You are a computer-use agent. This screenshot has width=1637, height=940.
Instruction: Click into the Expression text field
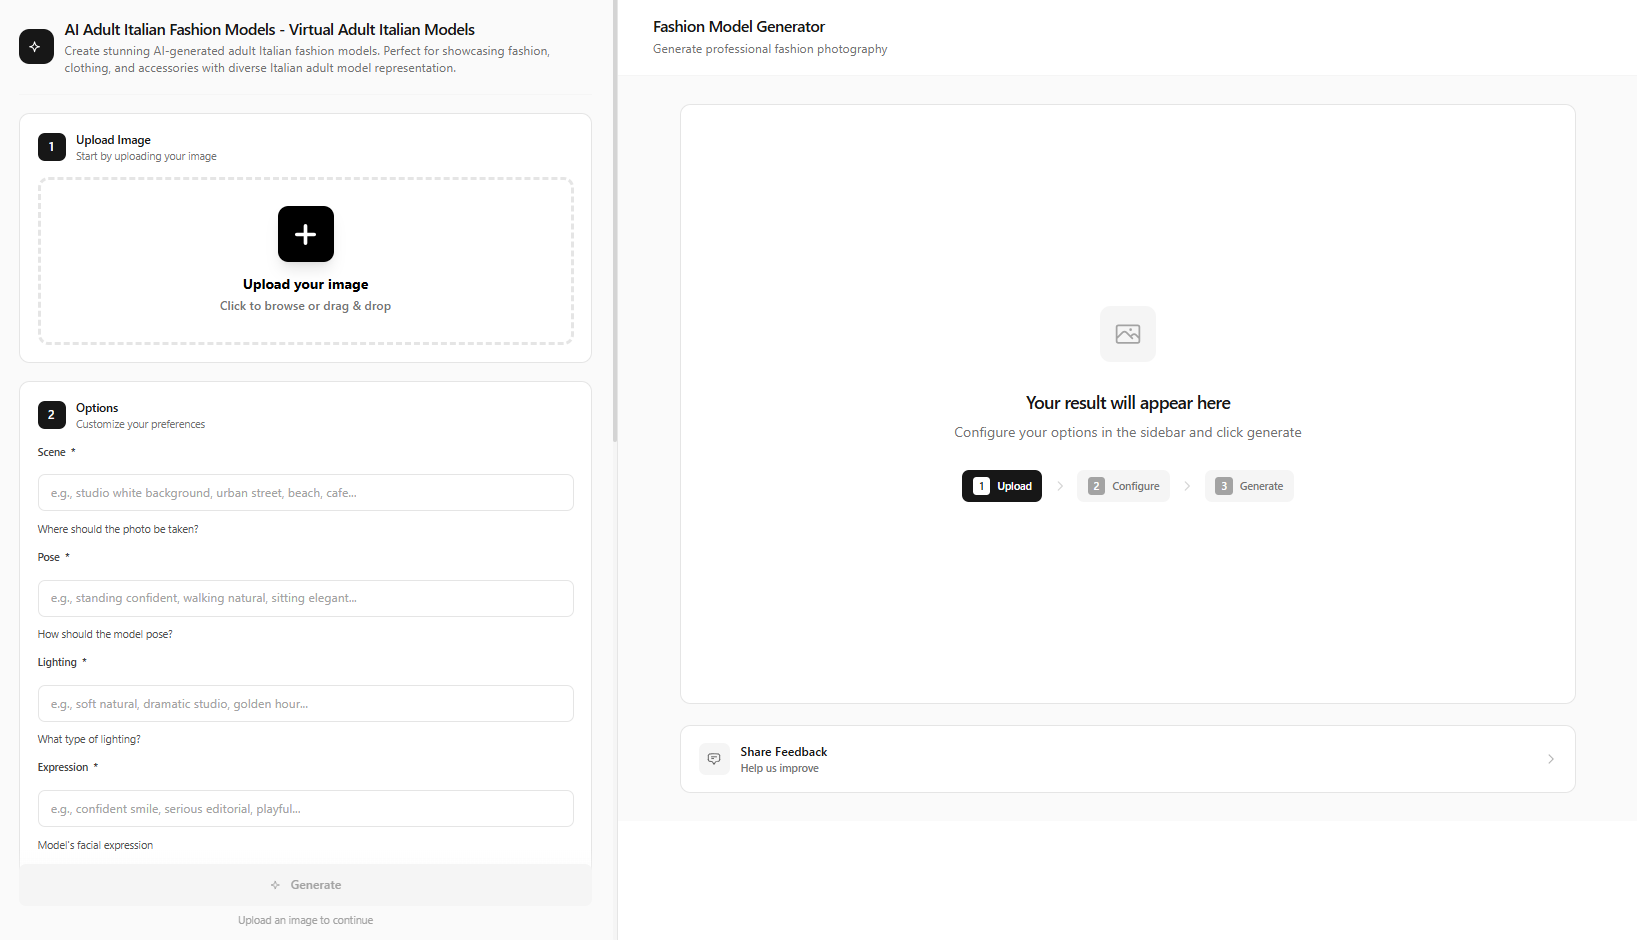click(305, 809)
